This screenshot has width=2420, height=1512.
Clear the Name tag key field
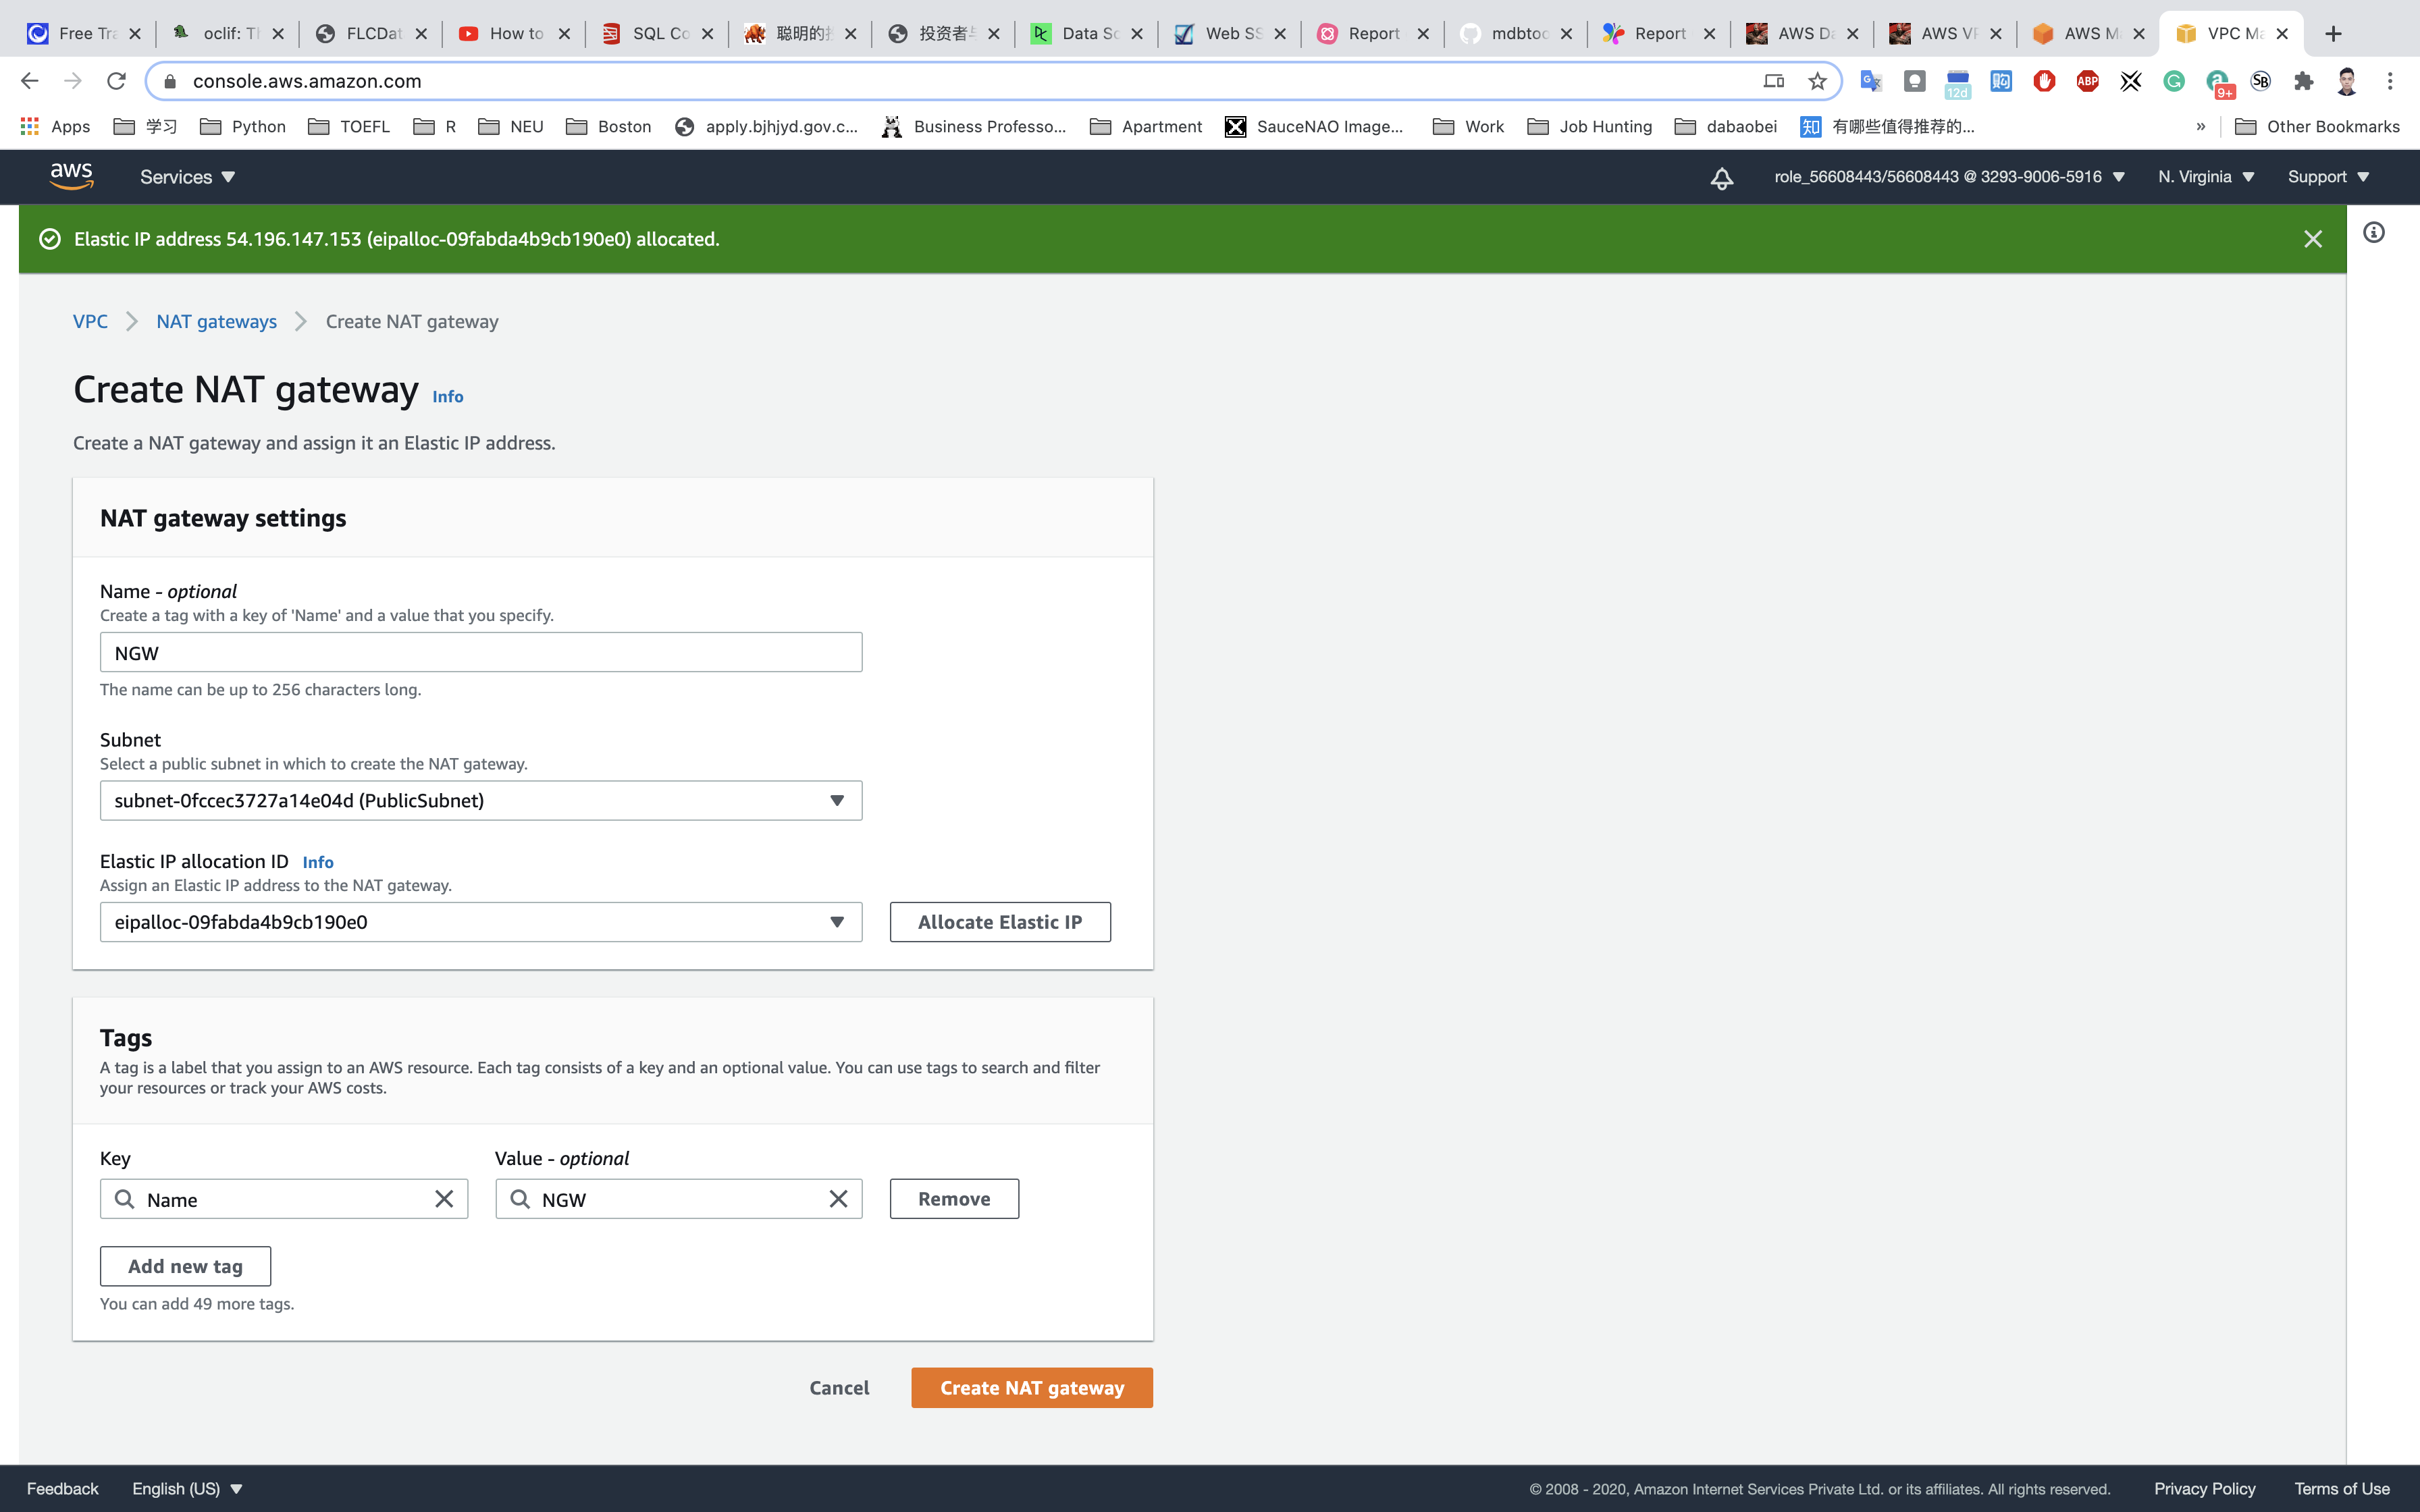(x=444, y=1199)
